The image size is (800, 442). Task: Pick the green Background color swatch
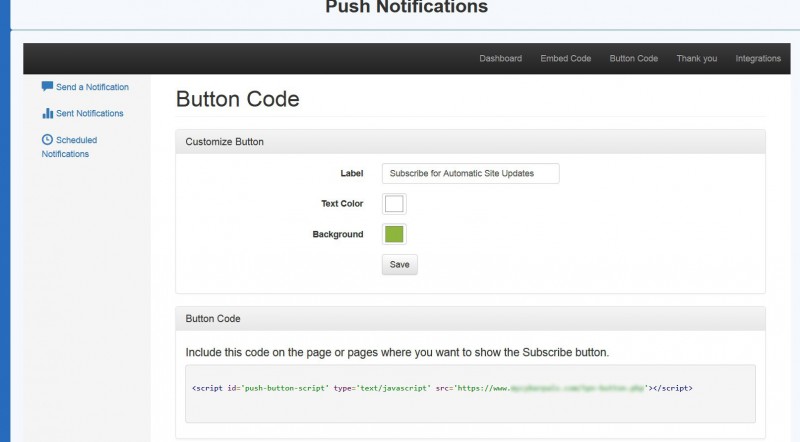pyautogui.click(x=394, y=234)
